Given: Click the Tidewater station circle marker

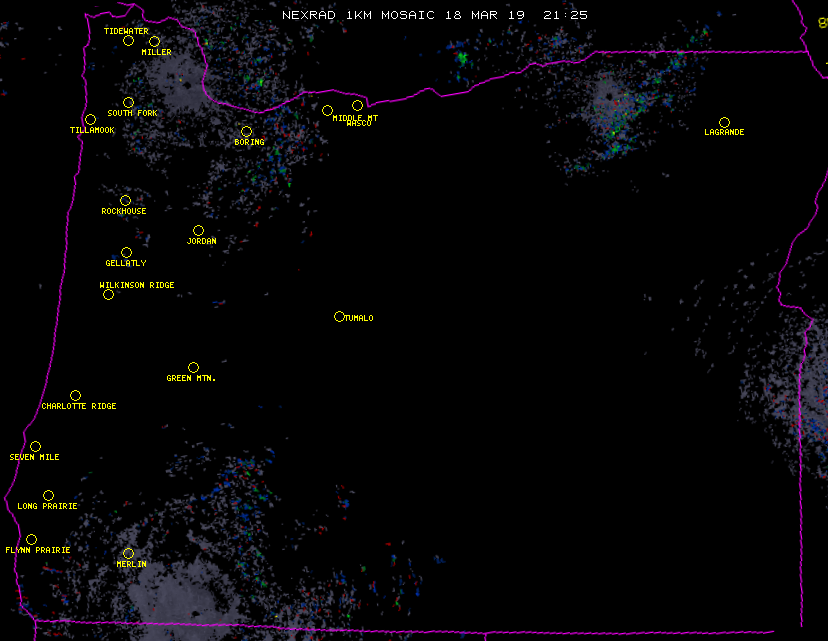Looking at the screenshot, I should pyautogui.click(x=128, y=41).
